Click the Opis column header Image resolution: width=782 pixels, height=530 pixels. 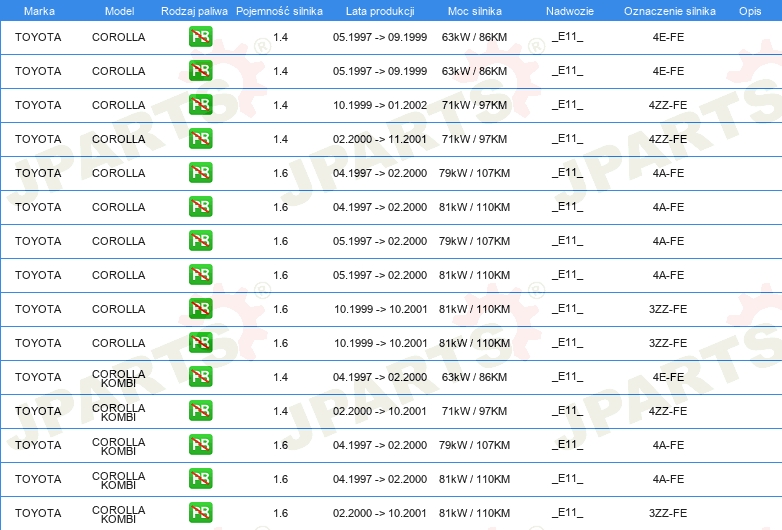[749, 10]
